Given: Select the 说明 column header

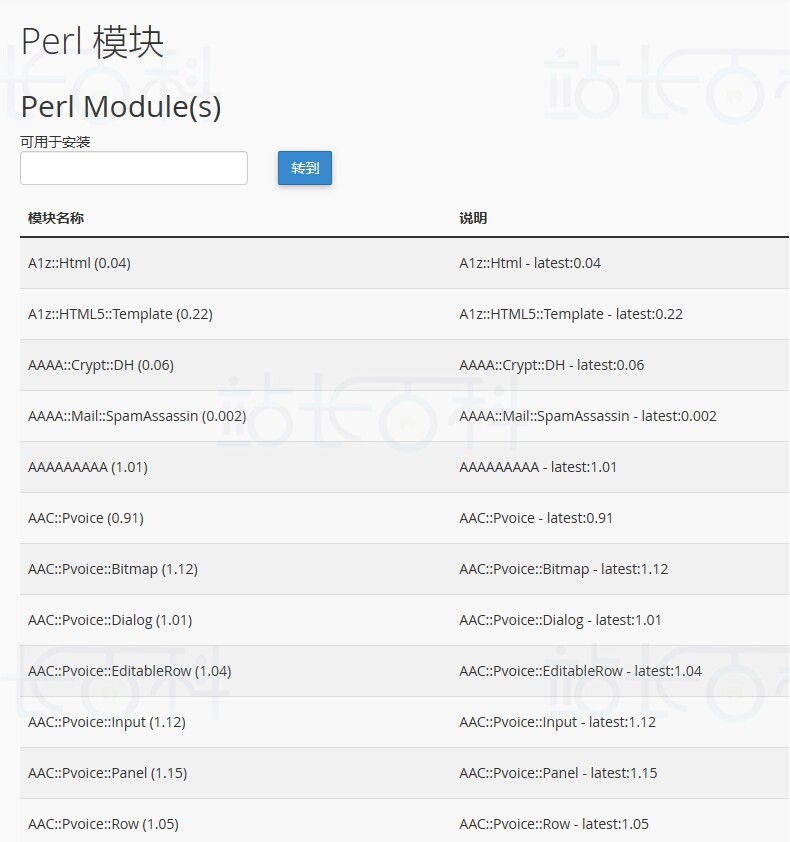Looking at the screenshot, I should [473, 218].
